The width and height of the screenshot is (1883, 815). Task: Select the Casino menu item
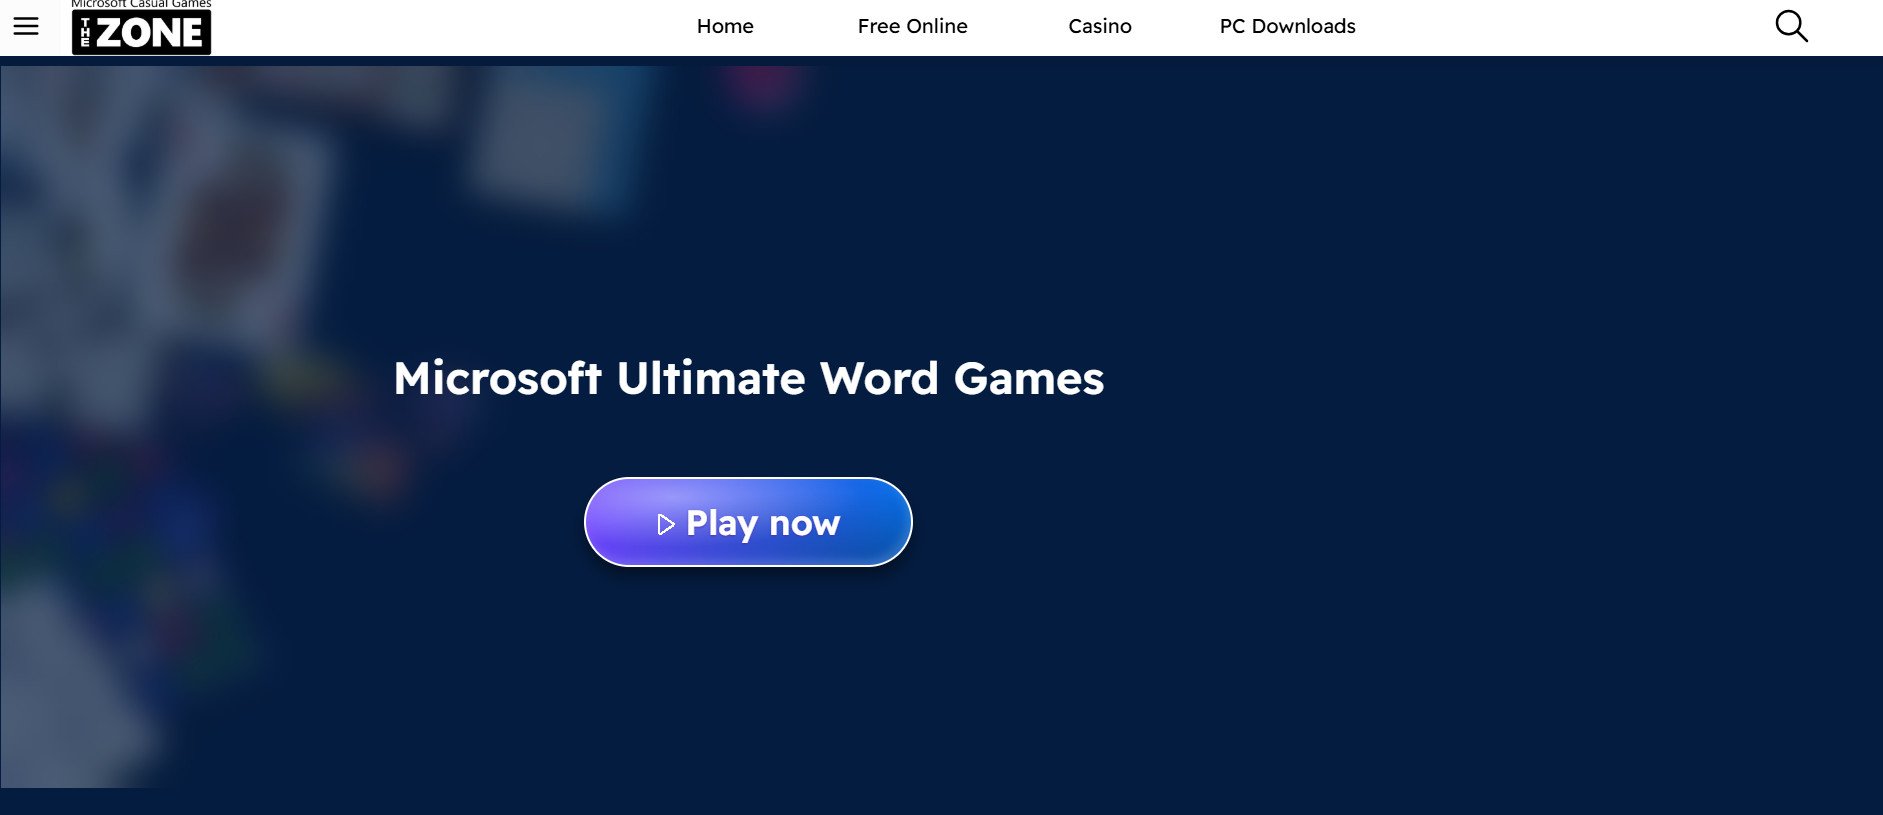pos(1100,26)
